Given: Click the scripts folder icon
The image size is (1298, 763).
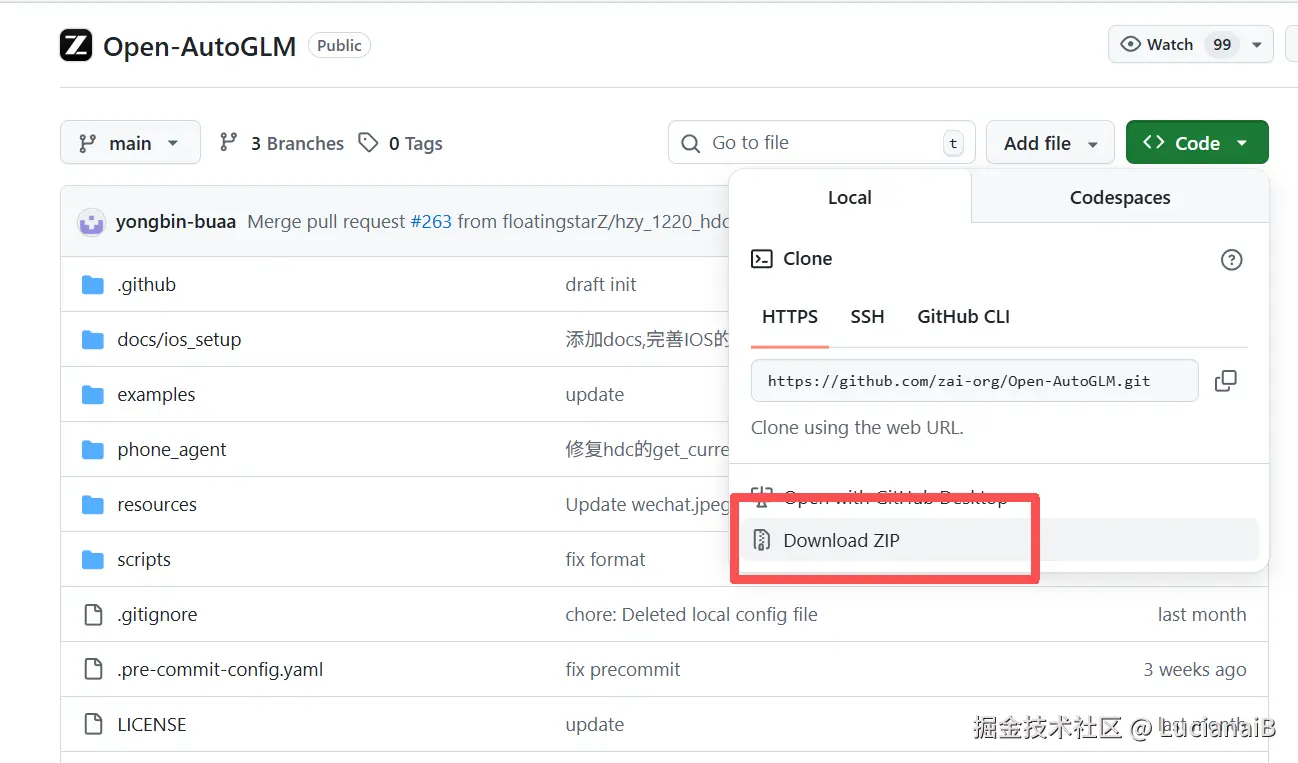Looking at the screenshot, I should click(93, 560).
